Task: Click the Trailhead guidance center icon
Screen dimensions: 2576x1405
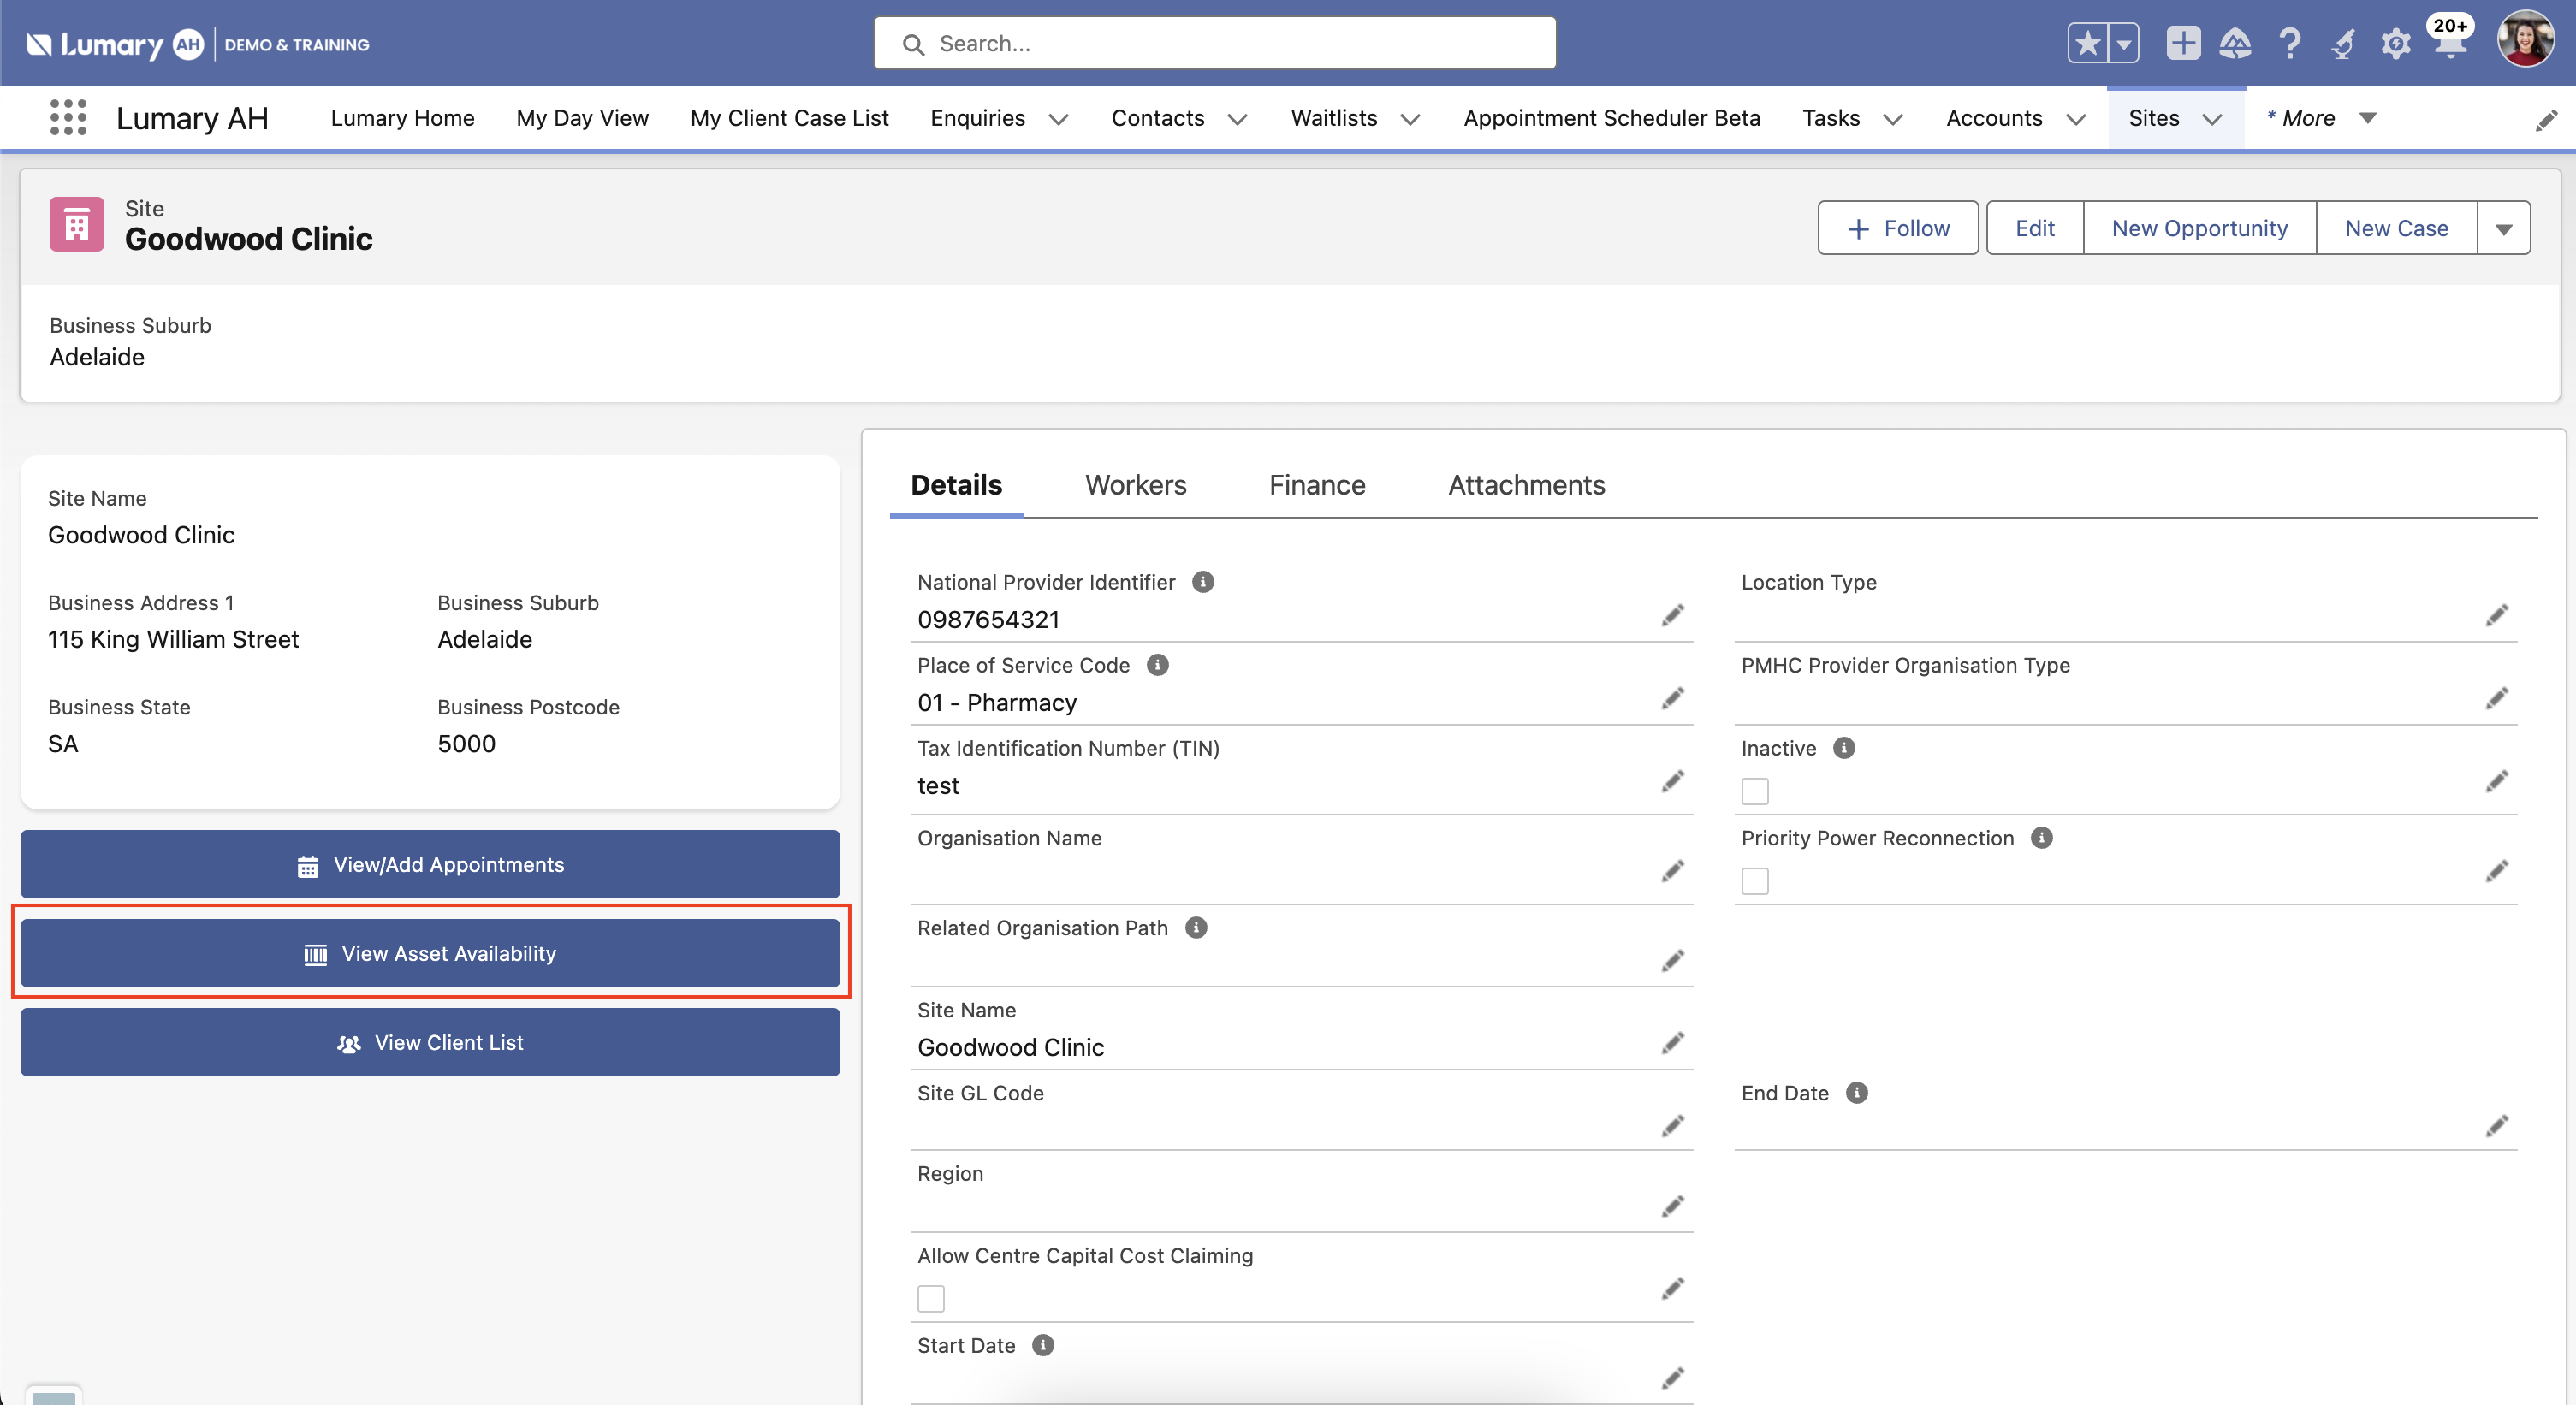Action: (2235, 44)
